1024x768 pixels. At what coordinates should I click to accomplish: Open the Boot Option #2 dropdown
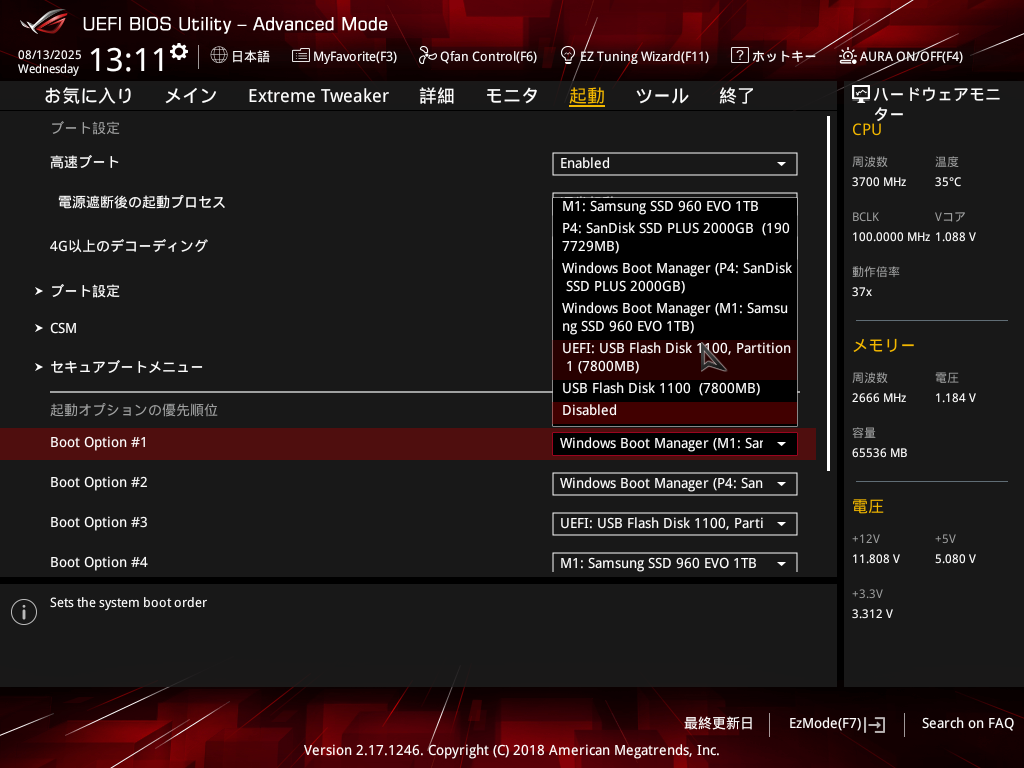(675, 484)
